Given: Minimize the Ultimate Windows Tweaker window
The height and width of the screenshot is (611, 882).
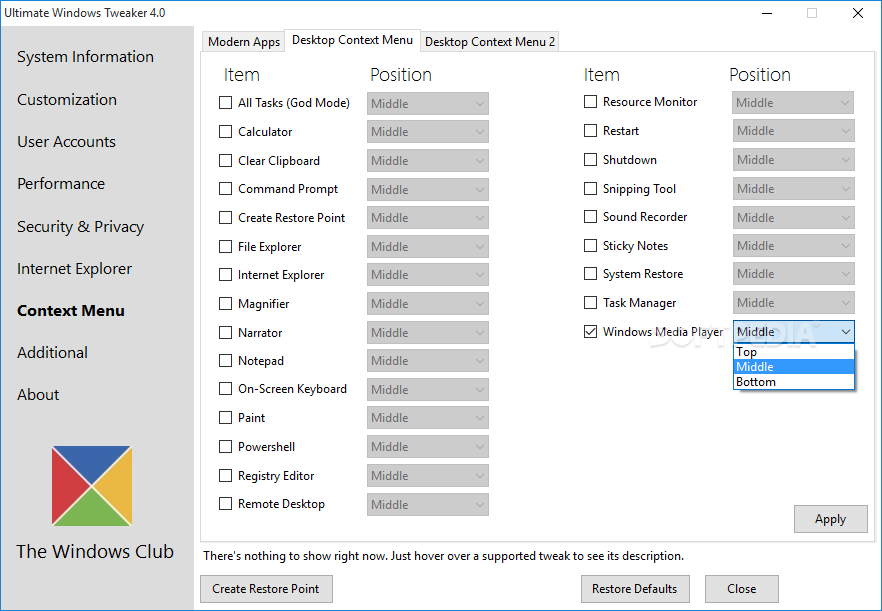Looking at the screenshot, I should coord(767,13).
